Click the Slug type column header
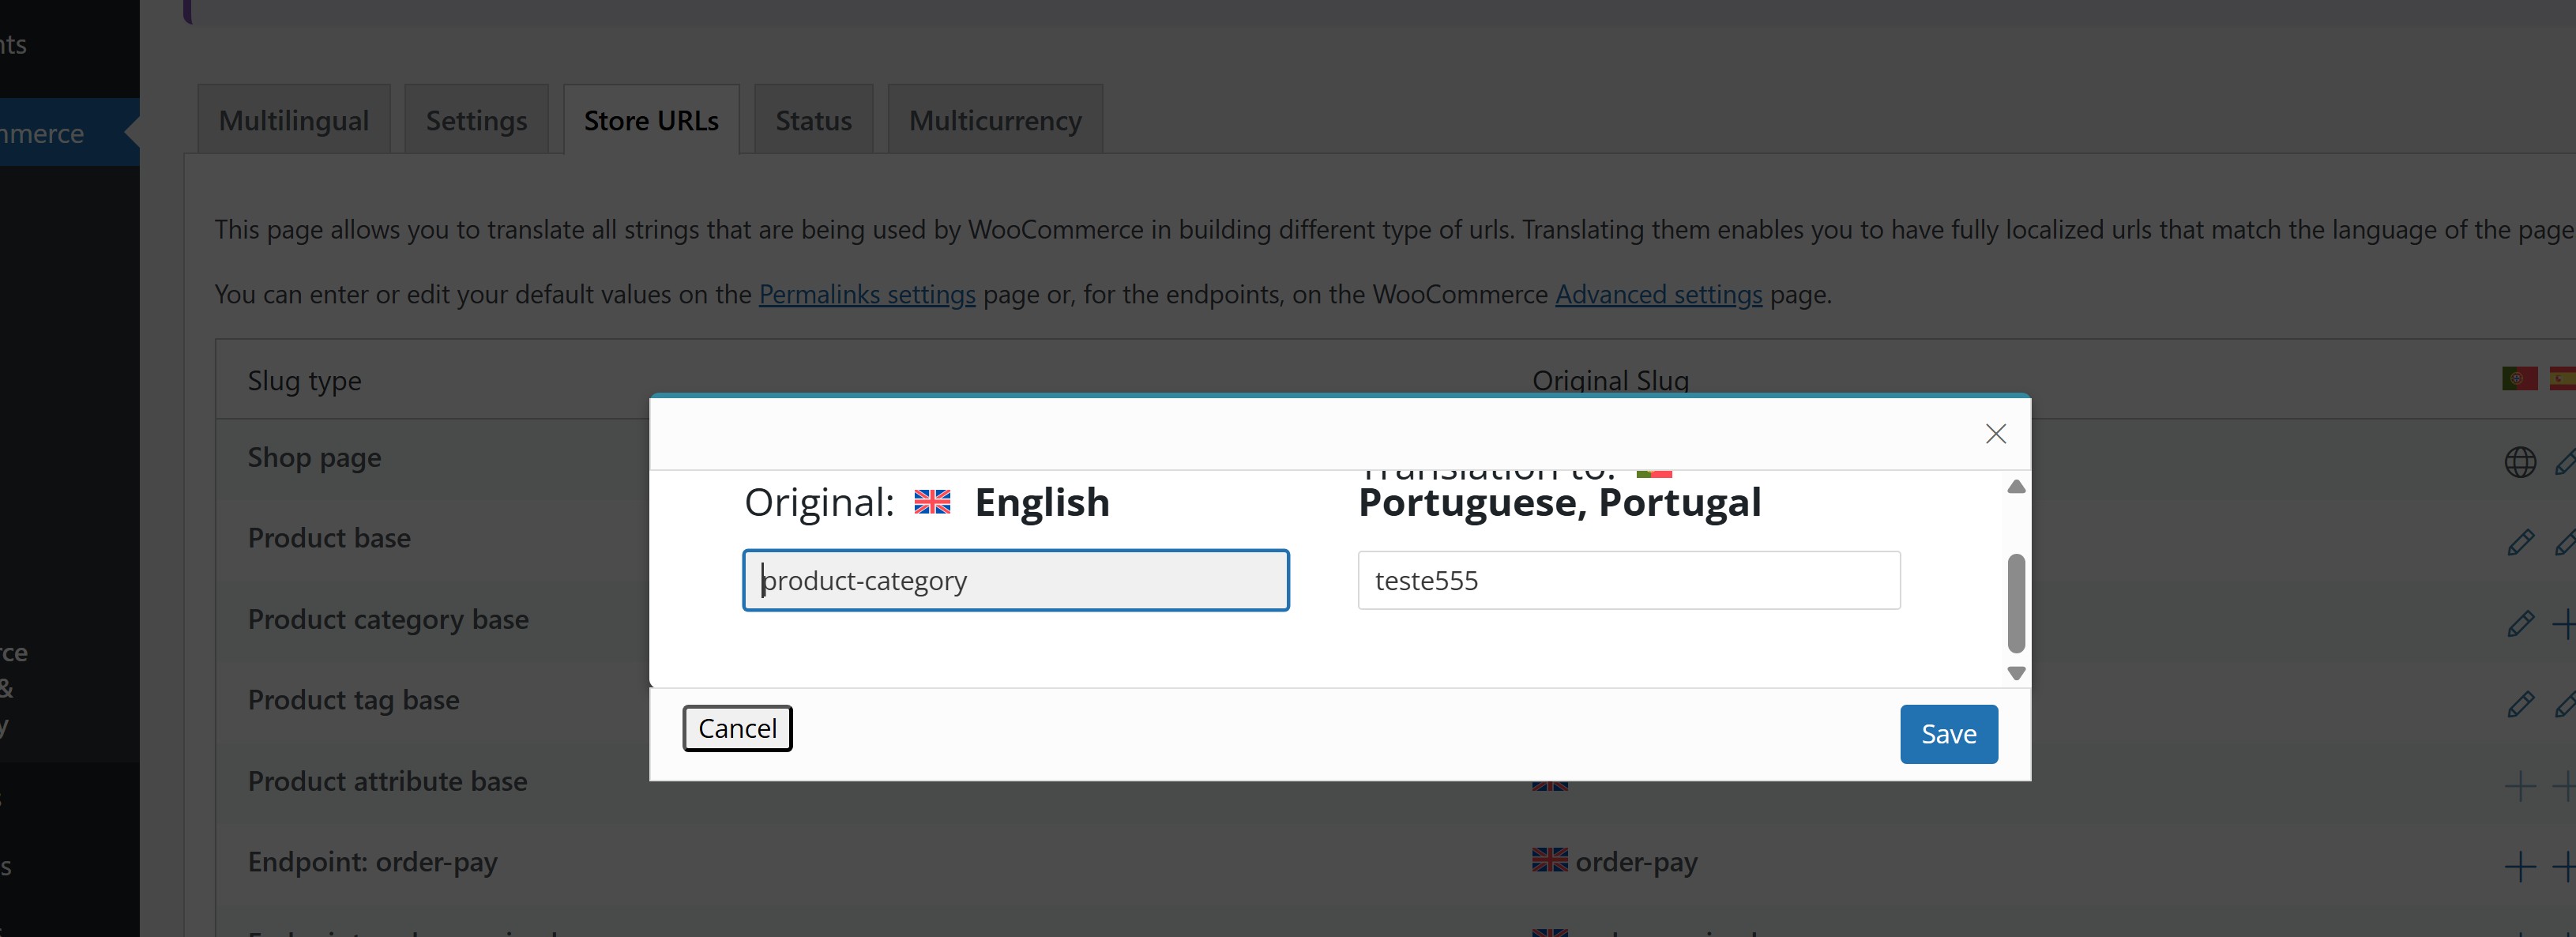This screenshot has width=2576, height=937. click(304, 381)
